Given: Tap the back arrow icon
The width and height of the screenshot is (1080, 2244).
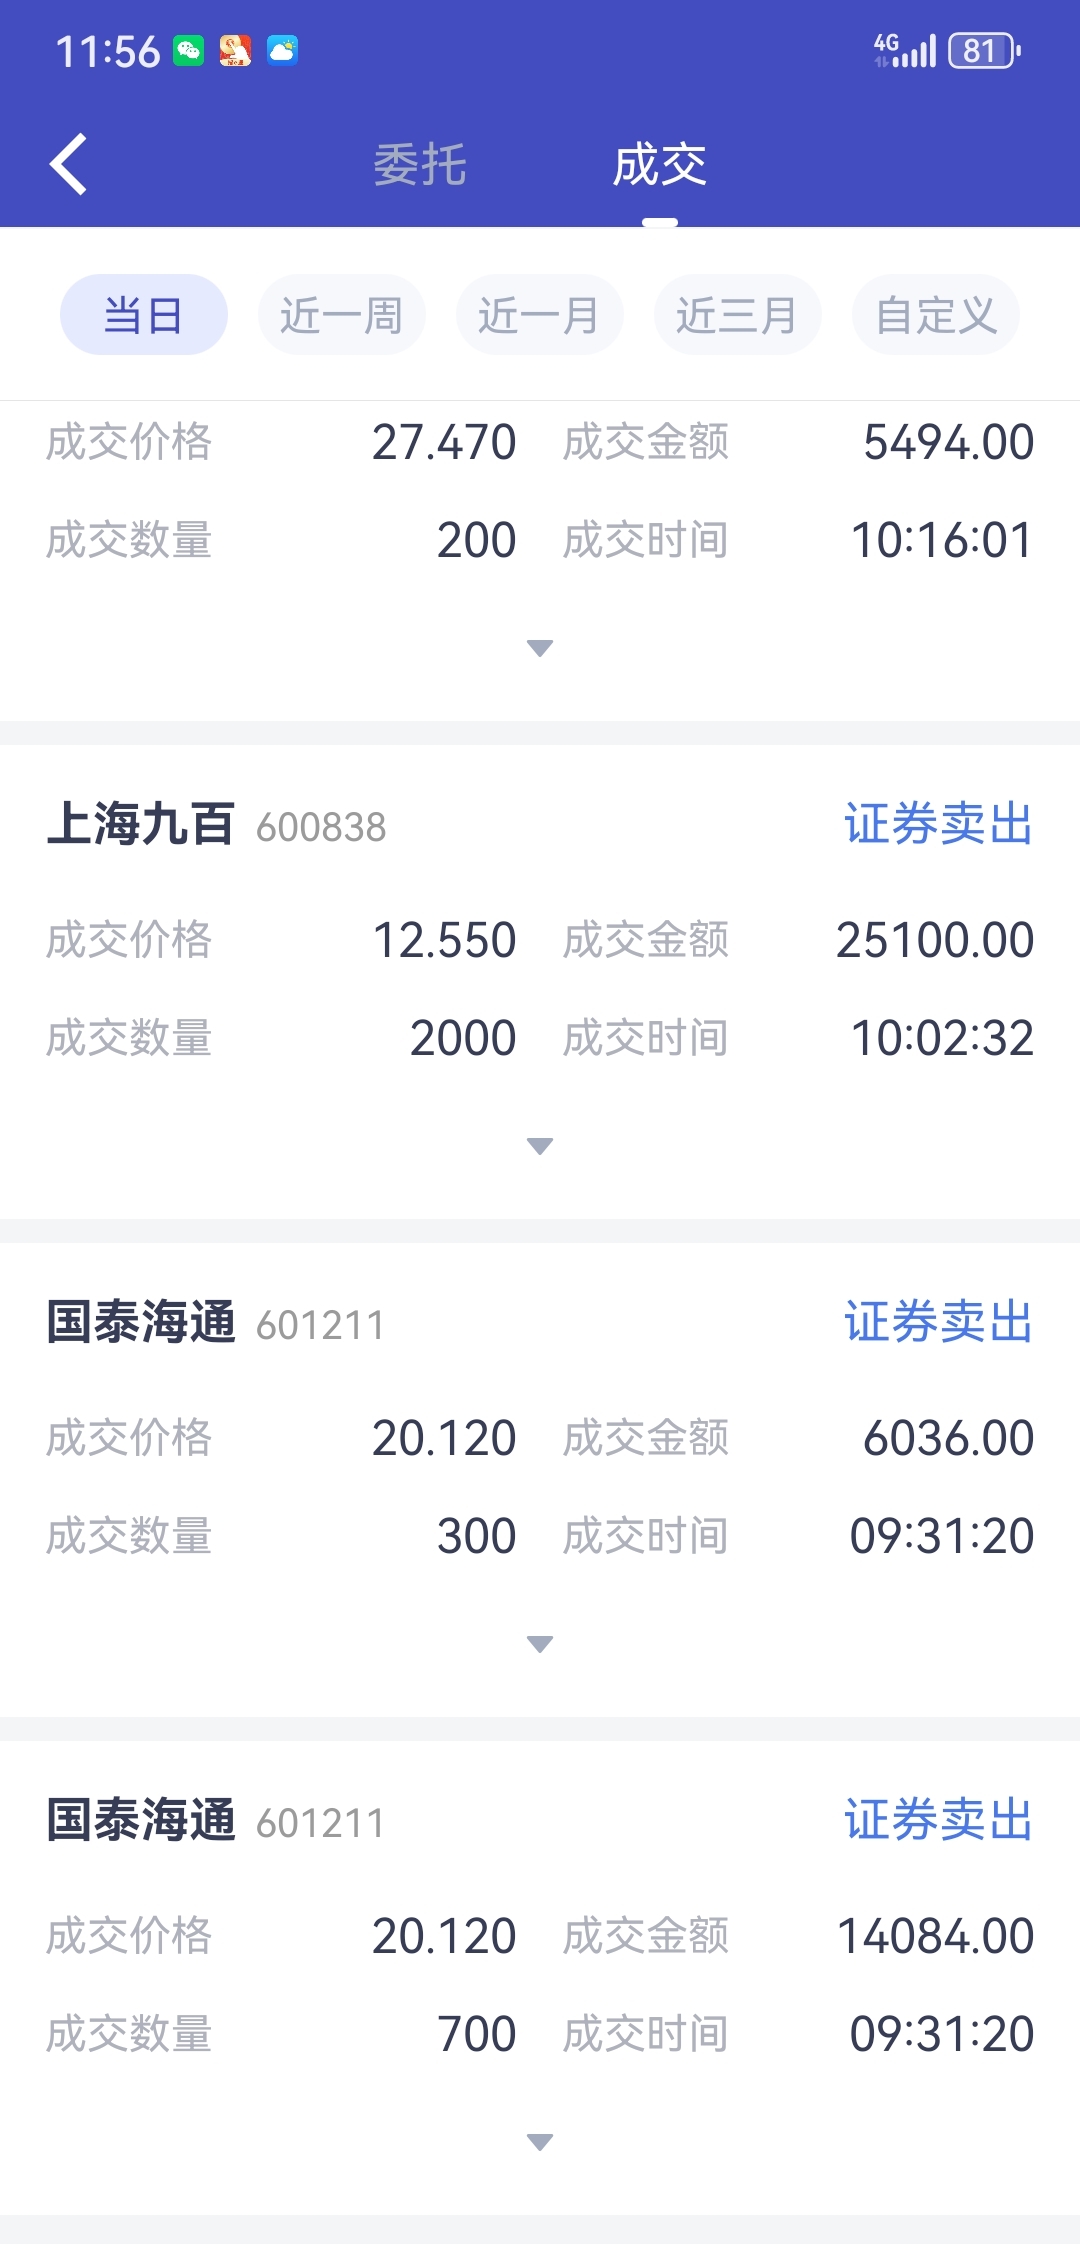Looking at the screenshot, I should click(x=68, y=164).
